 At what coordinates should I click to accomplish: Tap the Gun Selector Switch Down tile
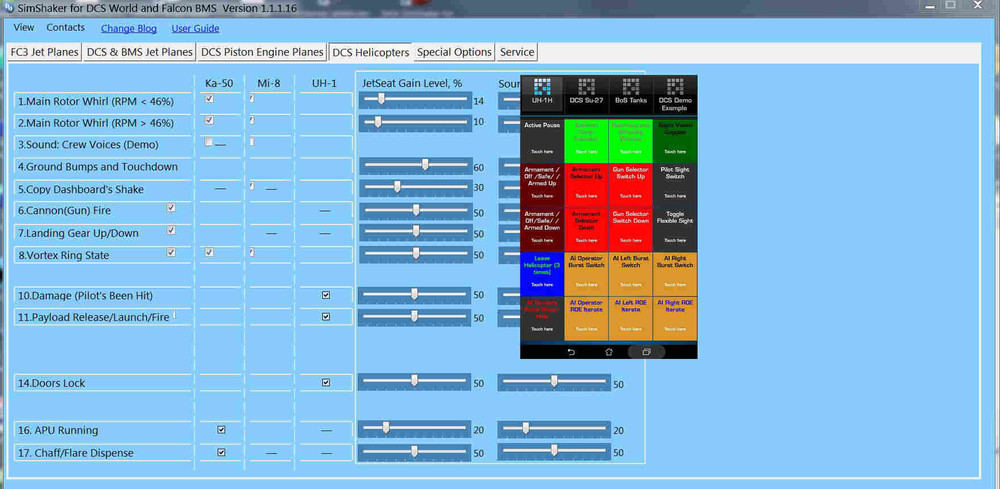click(x=630, y=229)
